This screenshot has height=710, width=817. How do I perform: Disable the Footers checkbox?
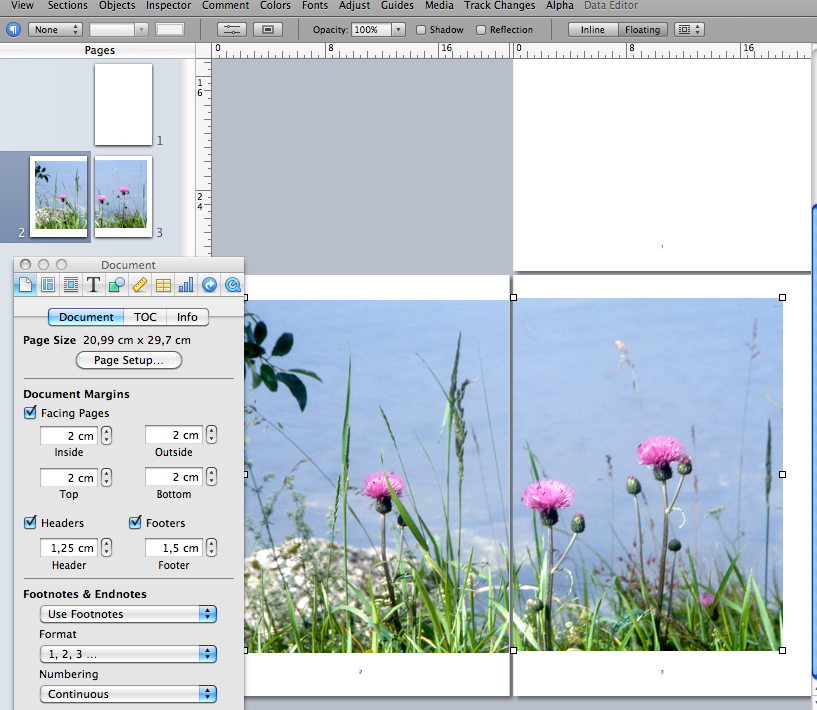135,522
